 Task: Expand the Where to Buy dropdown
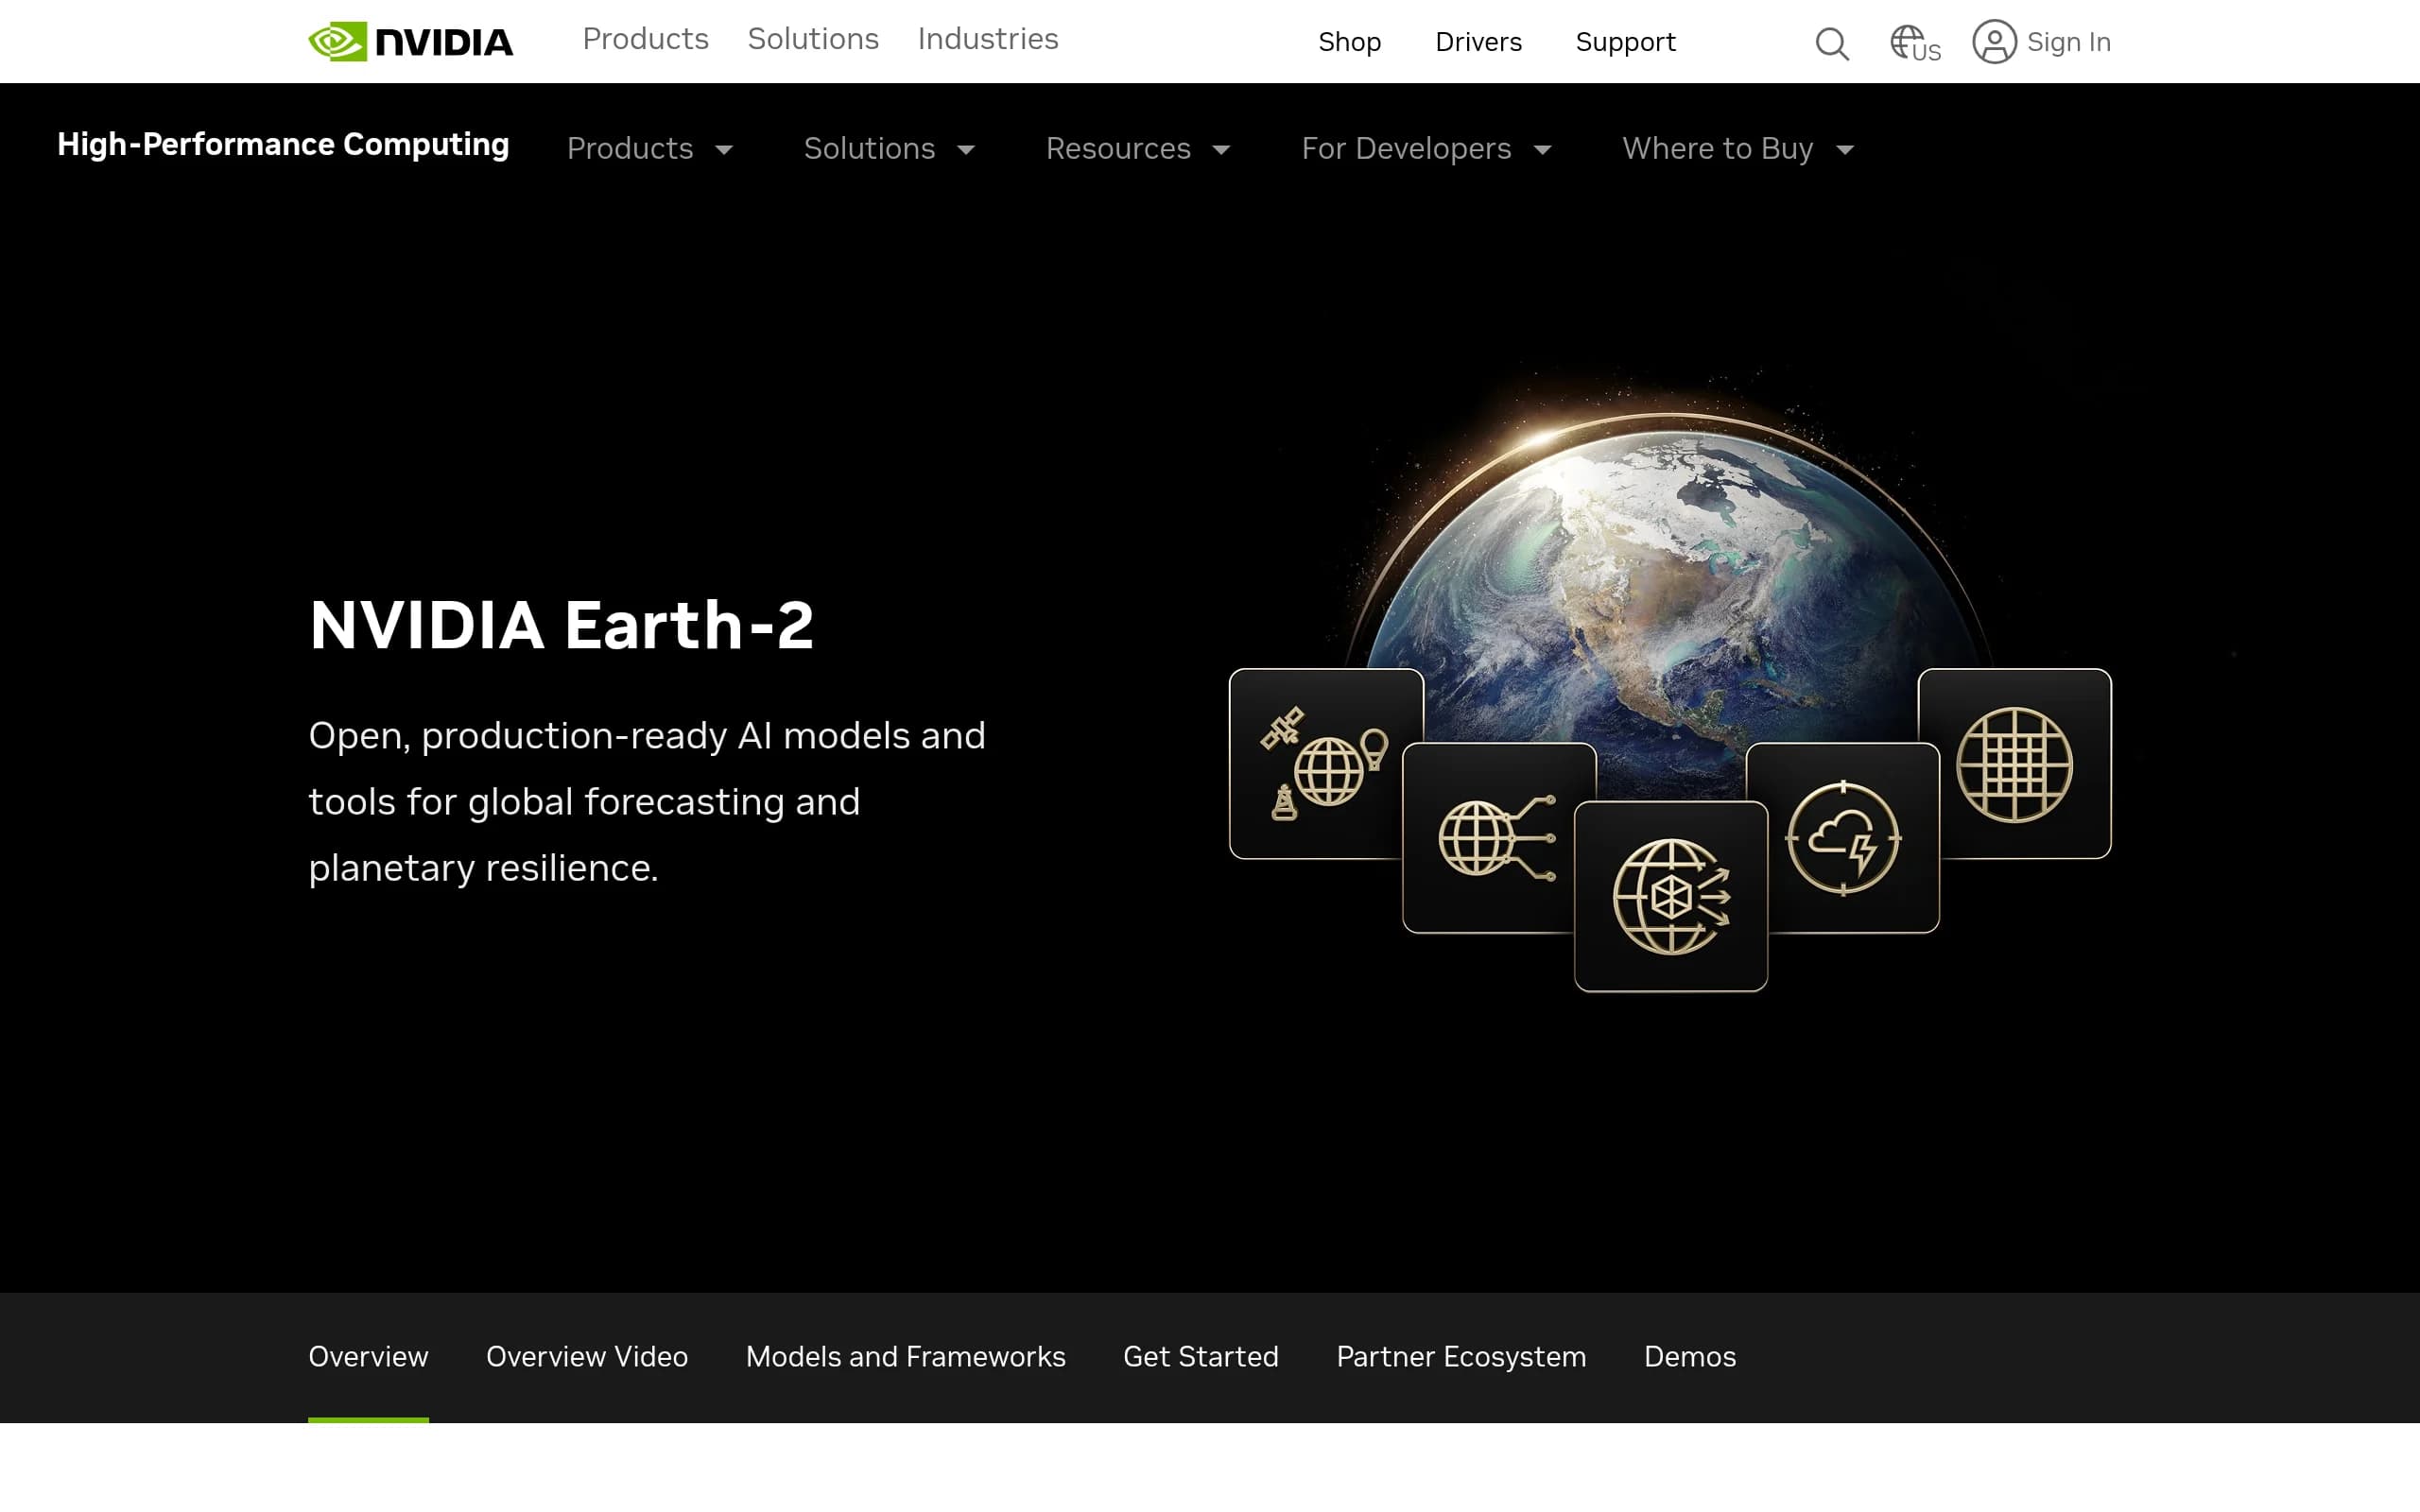pos(1738,149)
